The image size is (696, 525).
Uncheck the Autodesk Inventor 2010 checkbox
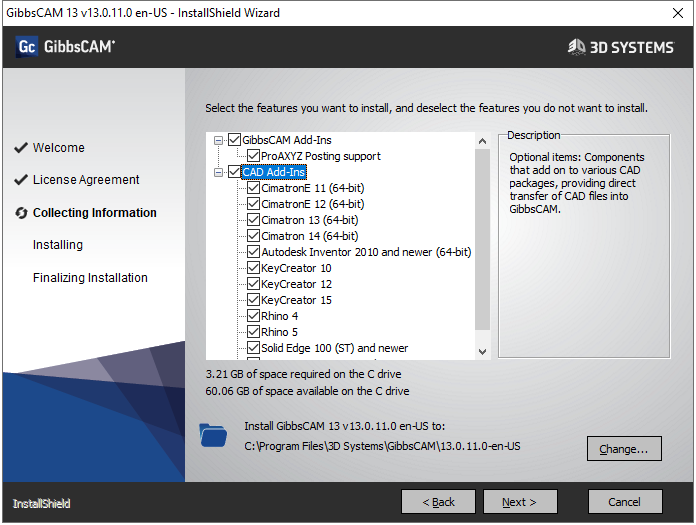pos(253,252)
